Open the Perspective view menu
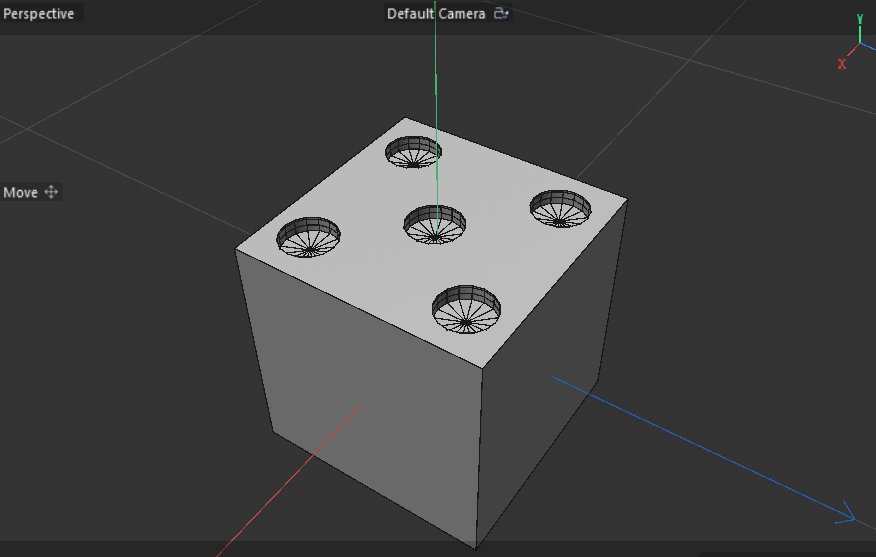This screenshot has width=876, height=557. point(39,14)
